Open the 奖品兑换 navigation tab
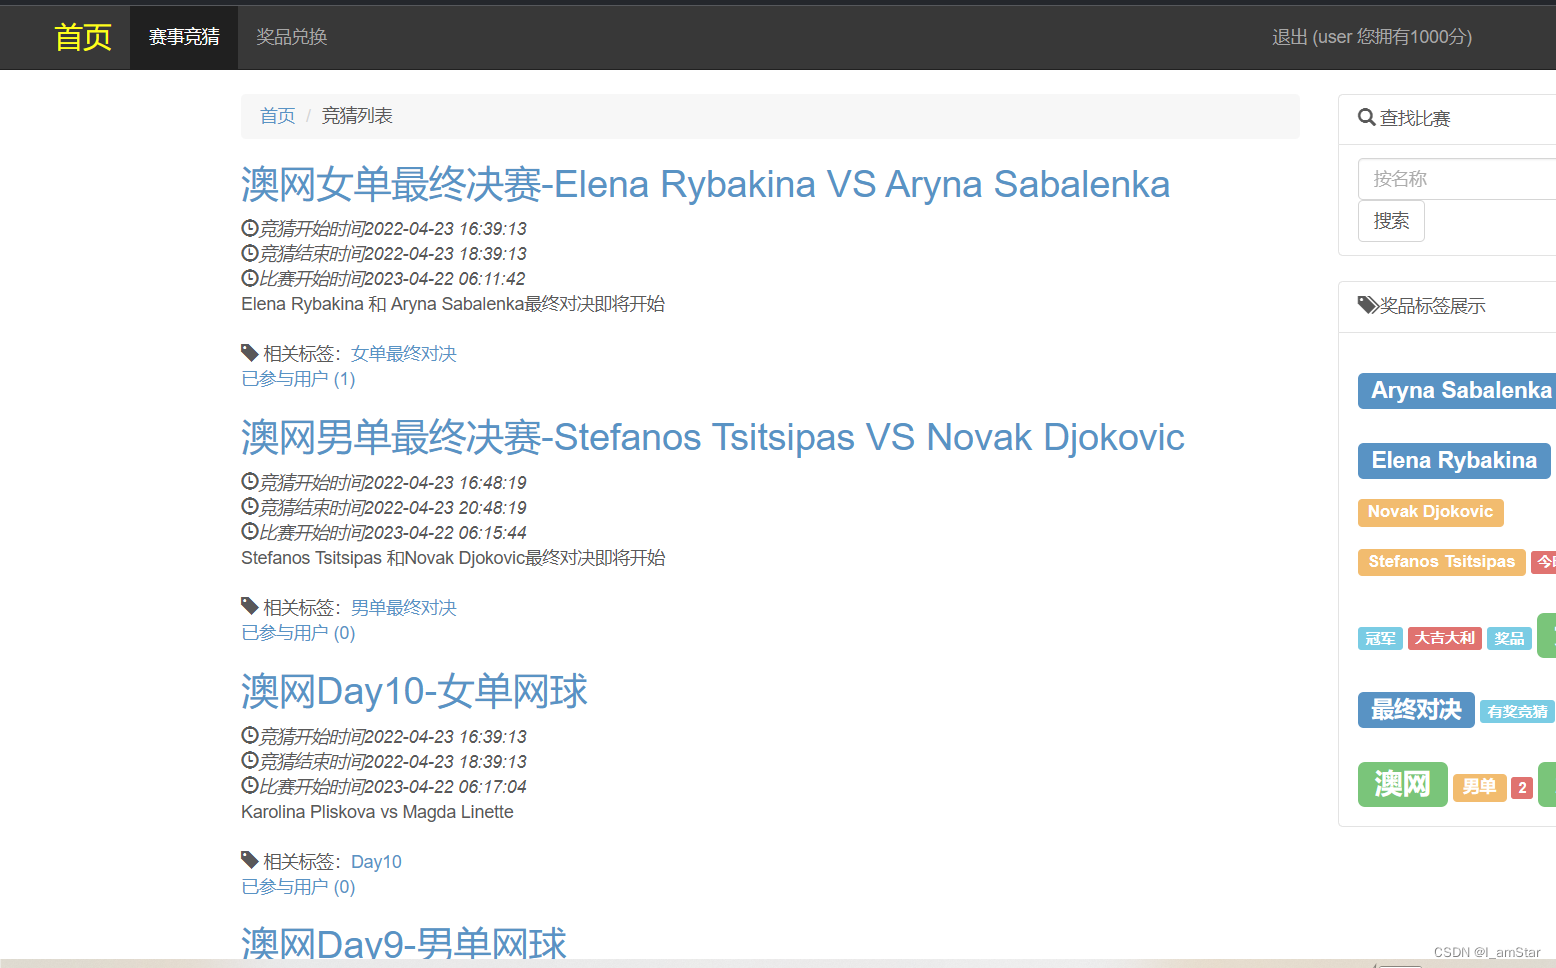Viewport: 1556px width, 968px height. pos(292,37)
